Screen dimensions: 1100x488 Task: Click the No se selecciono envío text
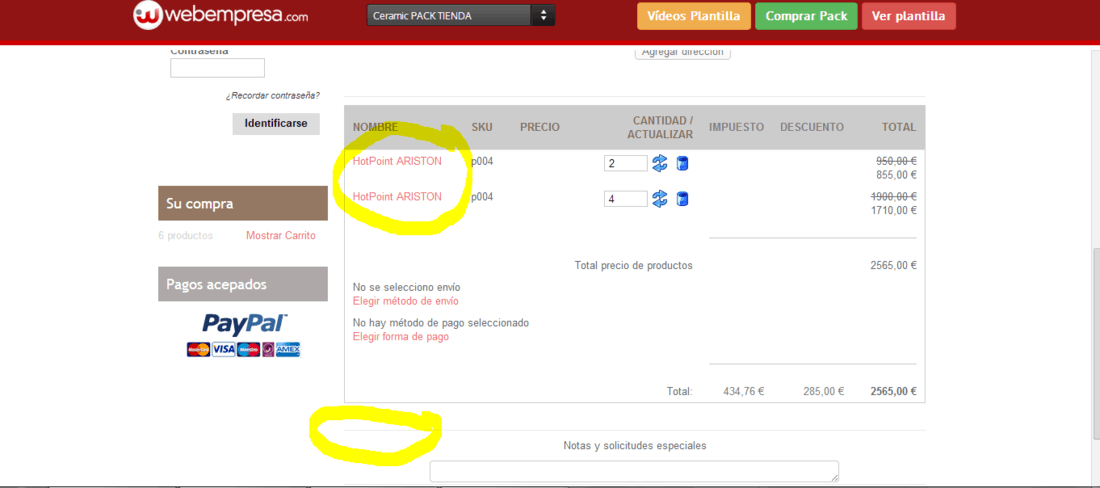(x=407, y=287)
